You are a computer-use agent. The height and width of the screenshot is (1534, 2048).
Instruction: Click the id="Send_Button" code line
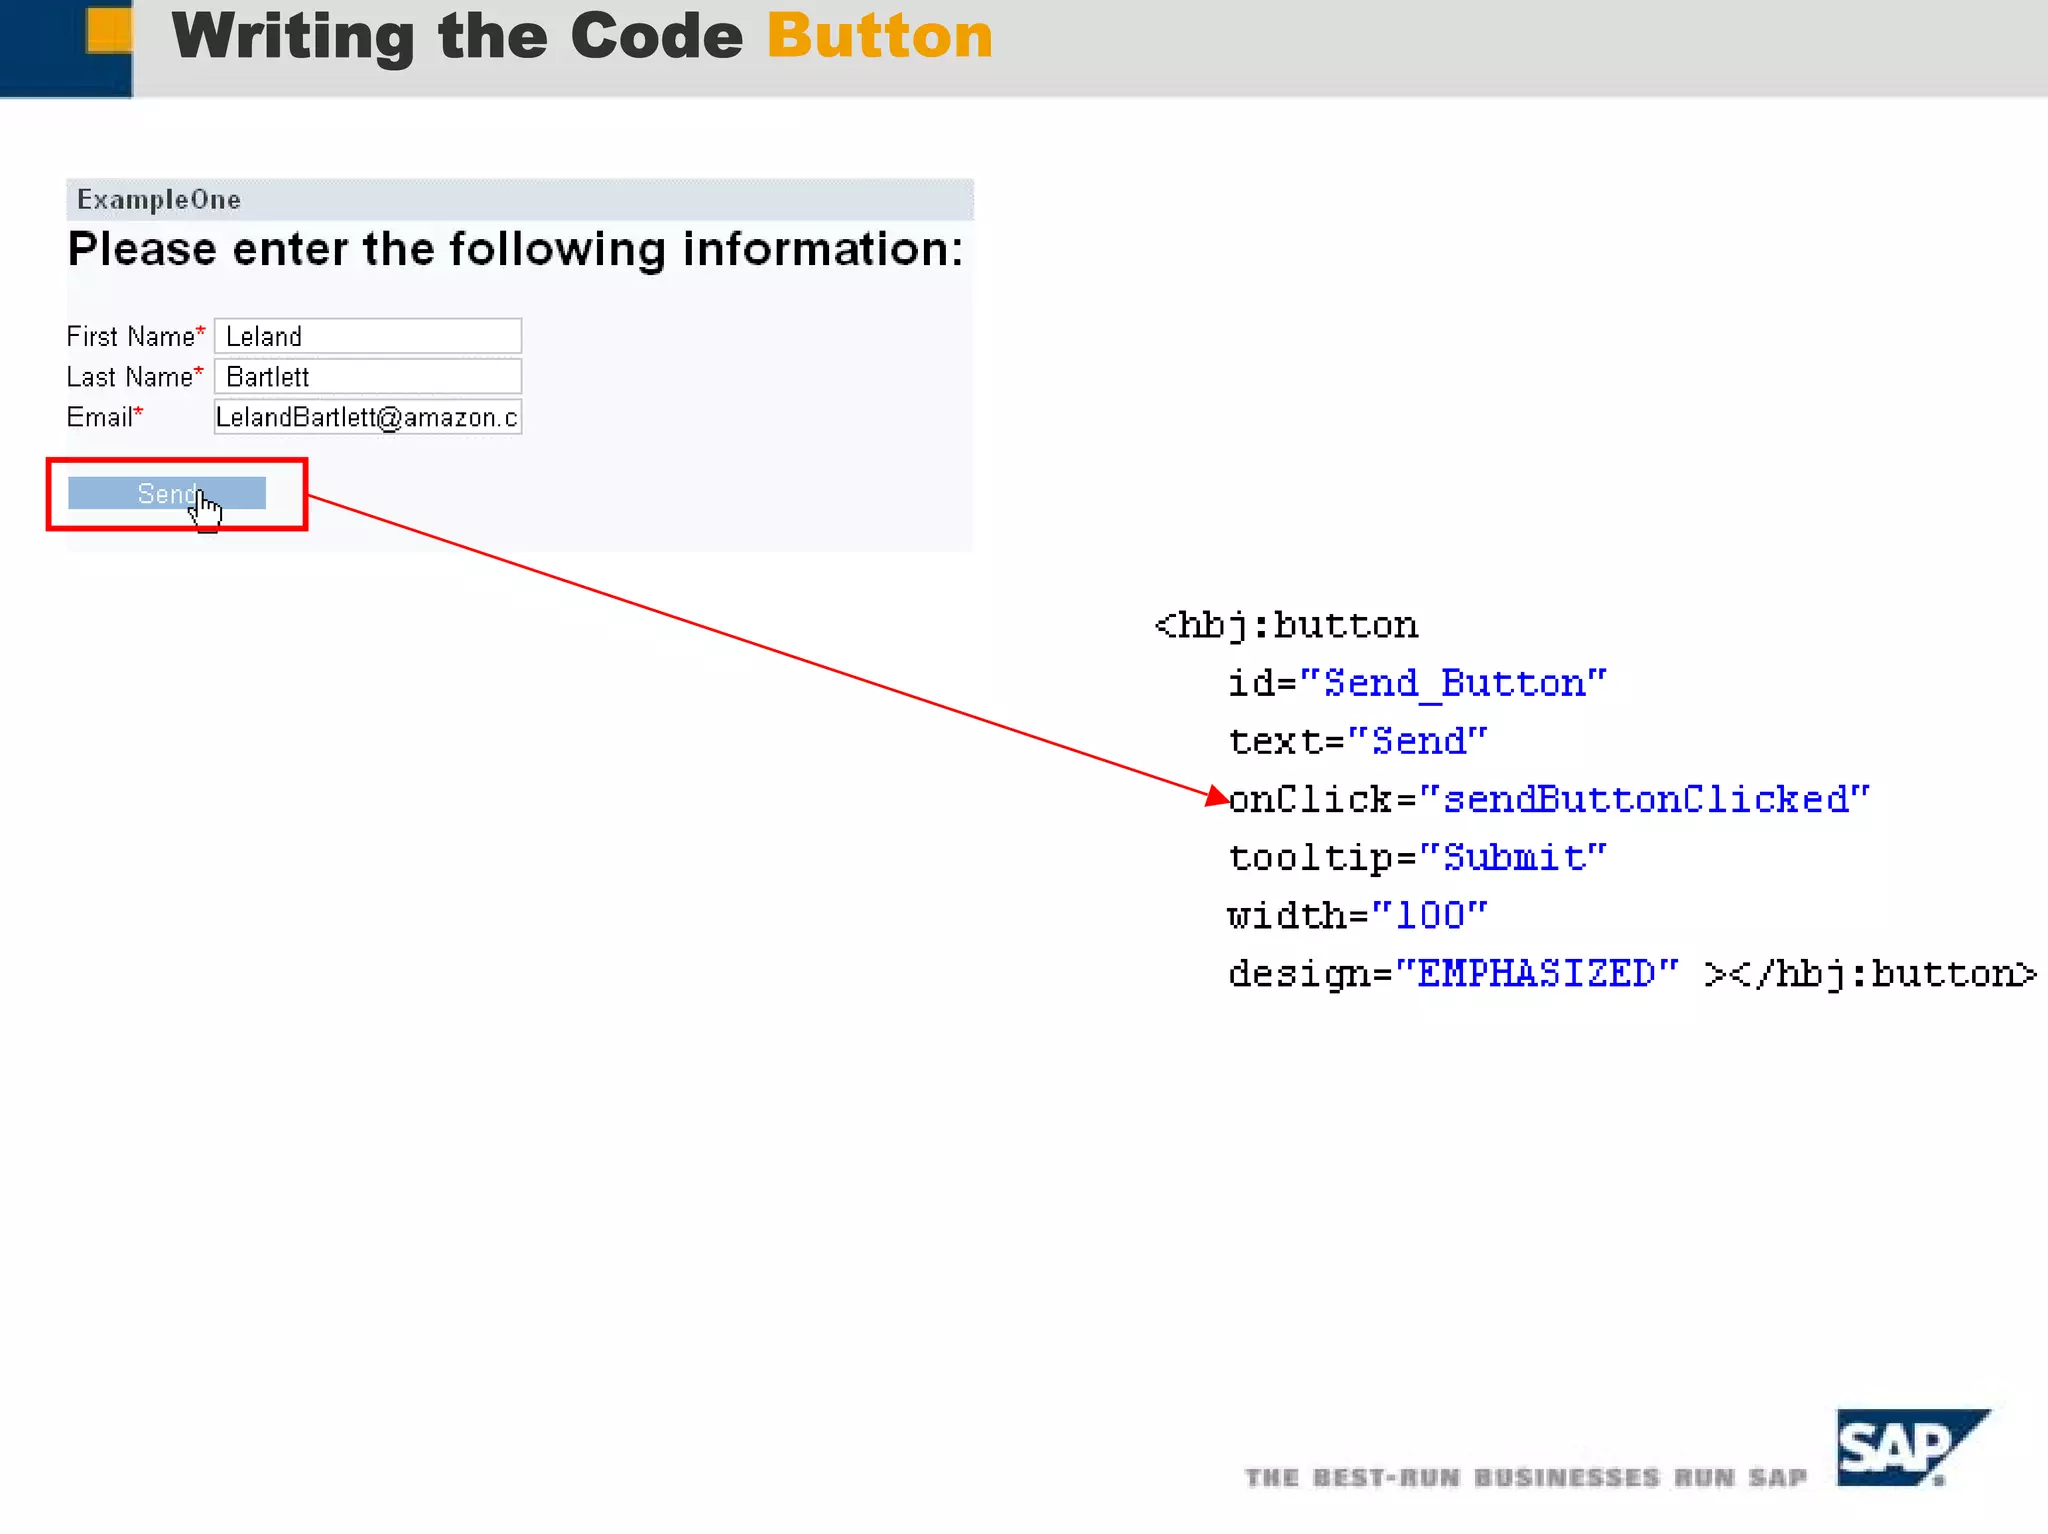1417,684
